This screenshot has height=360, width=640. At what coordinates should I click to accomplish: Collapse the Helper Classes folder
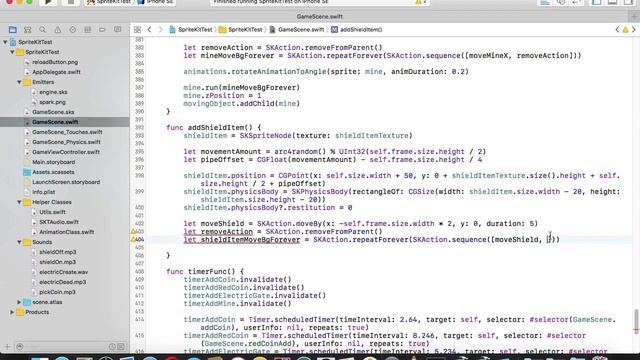click(19, 202)
